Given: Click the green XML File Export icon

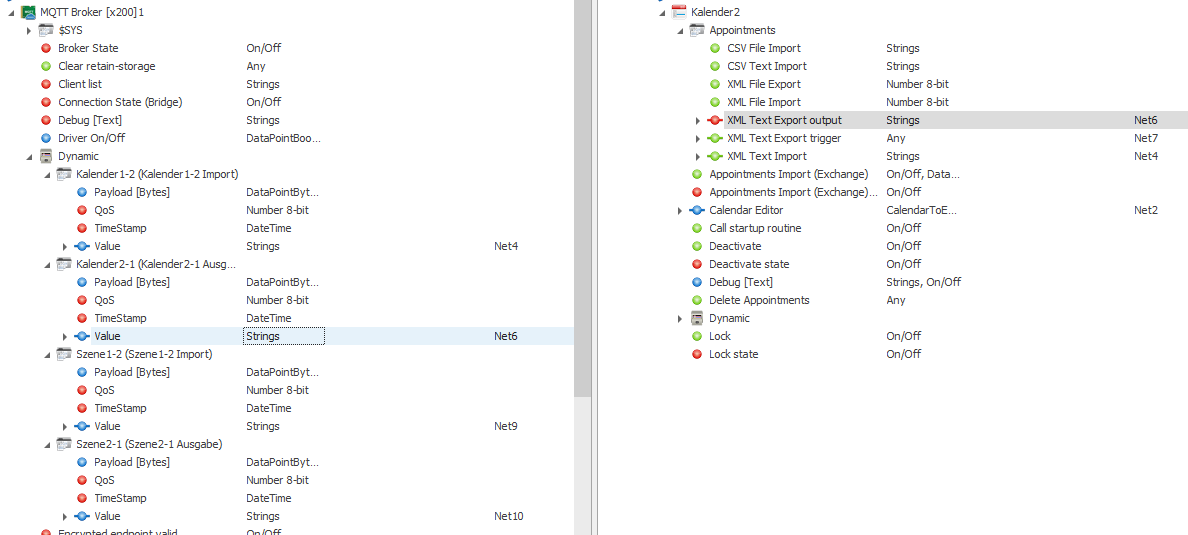Looking at the screenshot, I should (715, 84).
